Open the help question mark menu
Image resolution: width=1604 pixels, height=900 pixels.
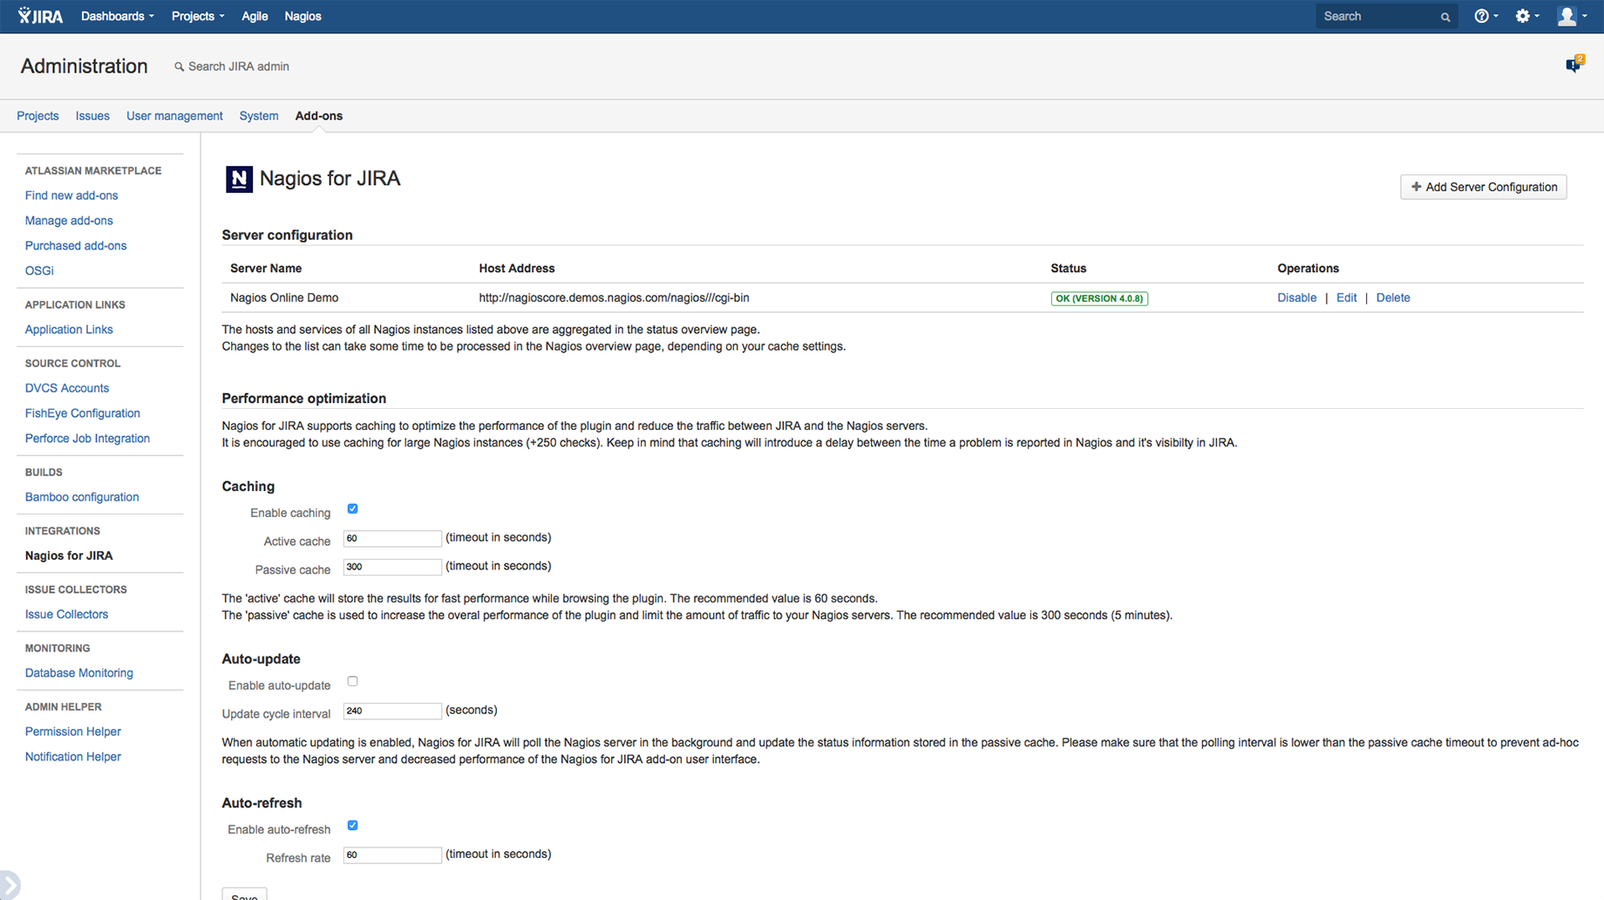click(x=1485, y=16)
